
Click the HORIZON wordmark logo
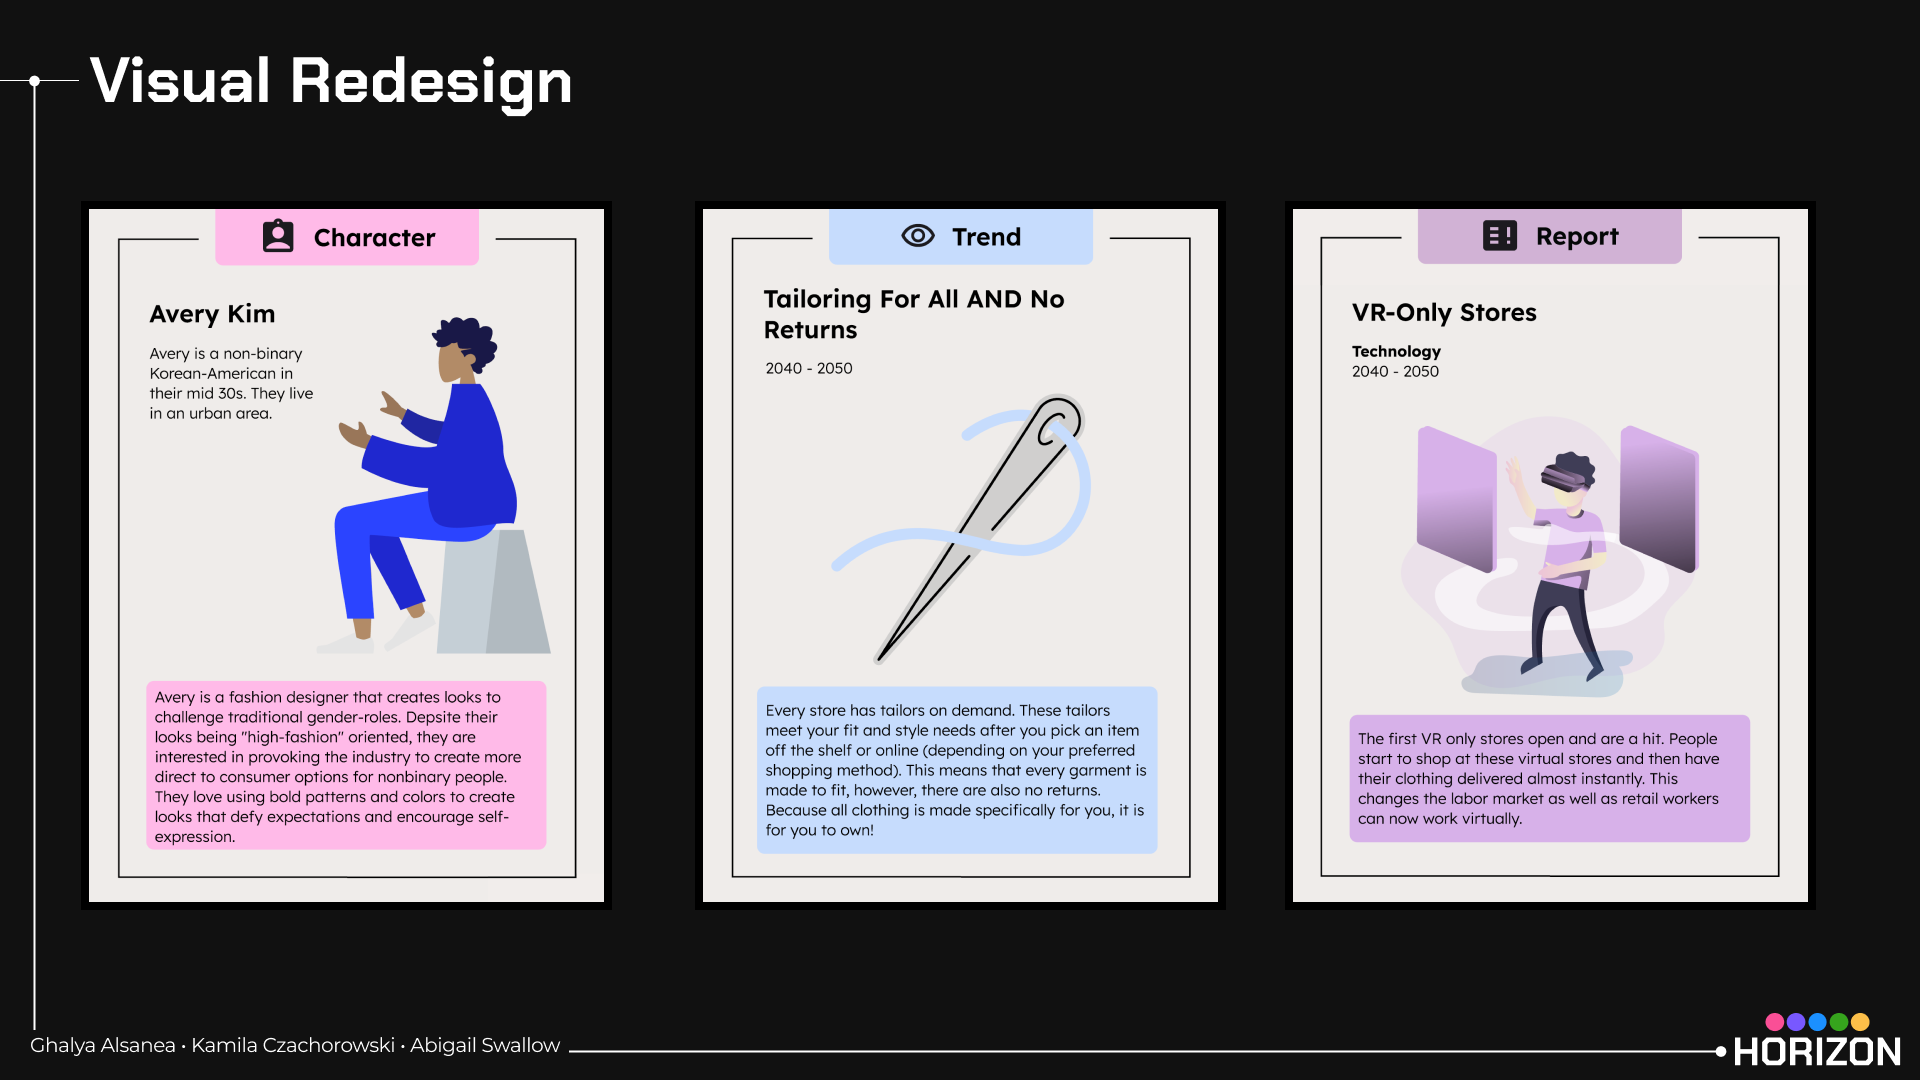click(1817, 1051)
